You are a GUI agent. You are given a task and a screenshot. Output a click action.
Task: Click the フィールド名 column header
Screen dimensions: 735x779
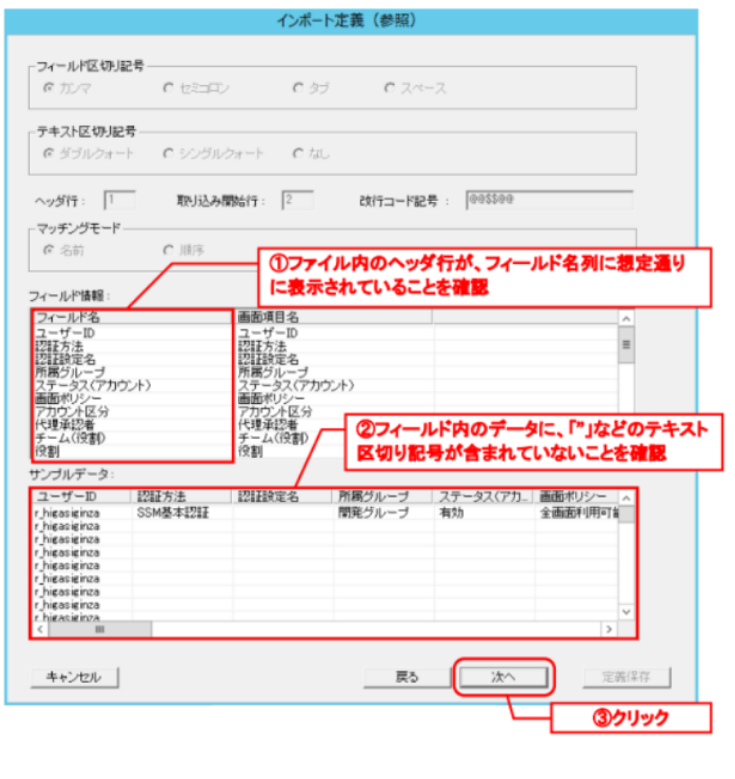coord(134,317)
